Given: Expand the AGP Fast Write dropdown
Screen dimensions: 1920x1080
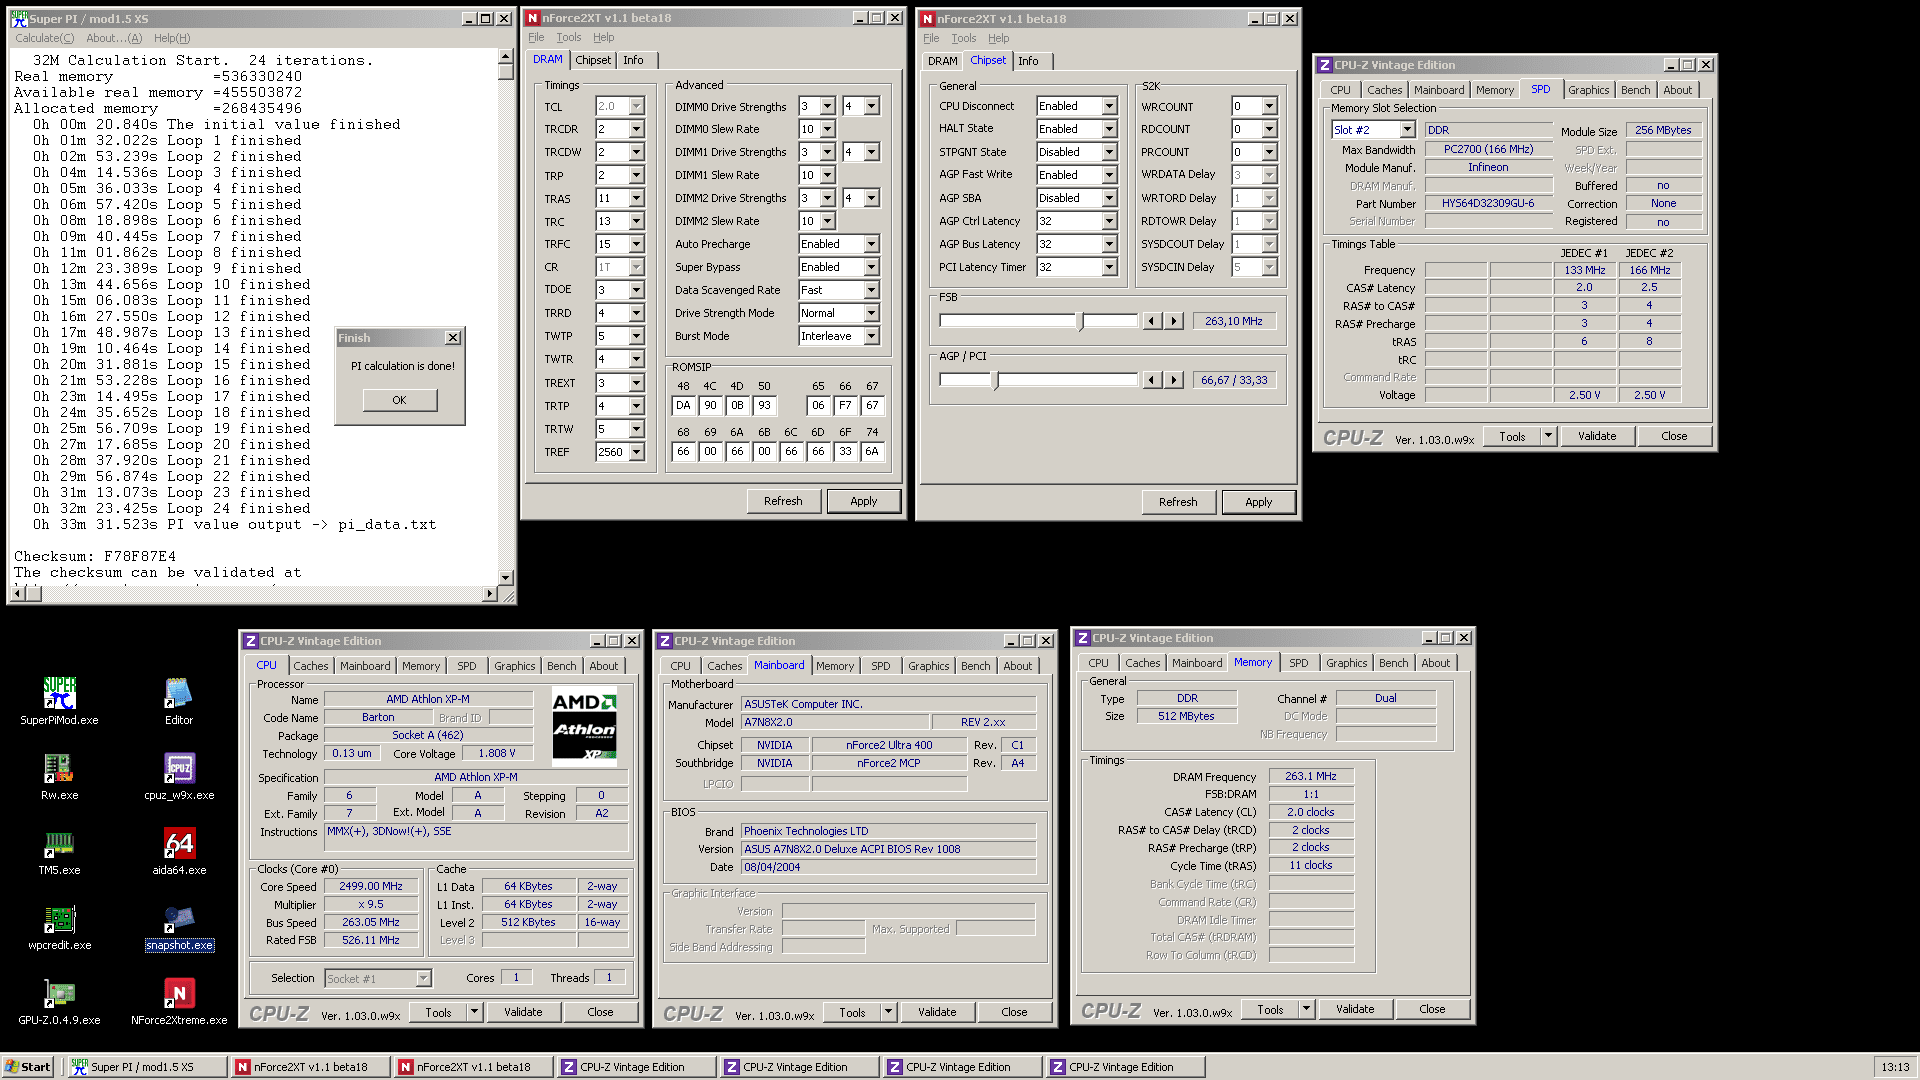Looking at the screenshot, I should (1109, 175).
